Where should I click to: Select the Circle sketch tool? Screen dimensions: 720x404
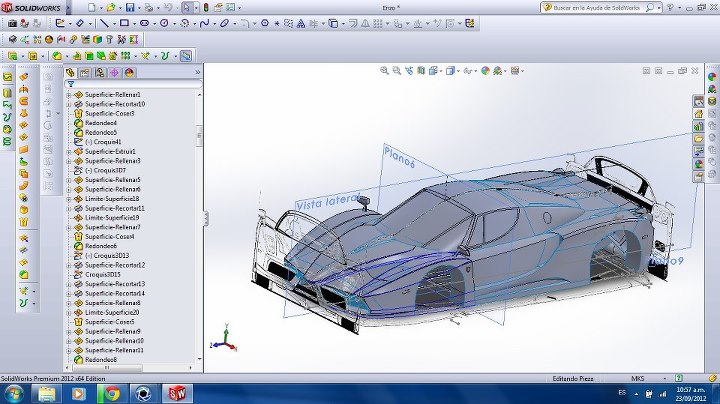(164, 23)
